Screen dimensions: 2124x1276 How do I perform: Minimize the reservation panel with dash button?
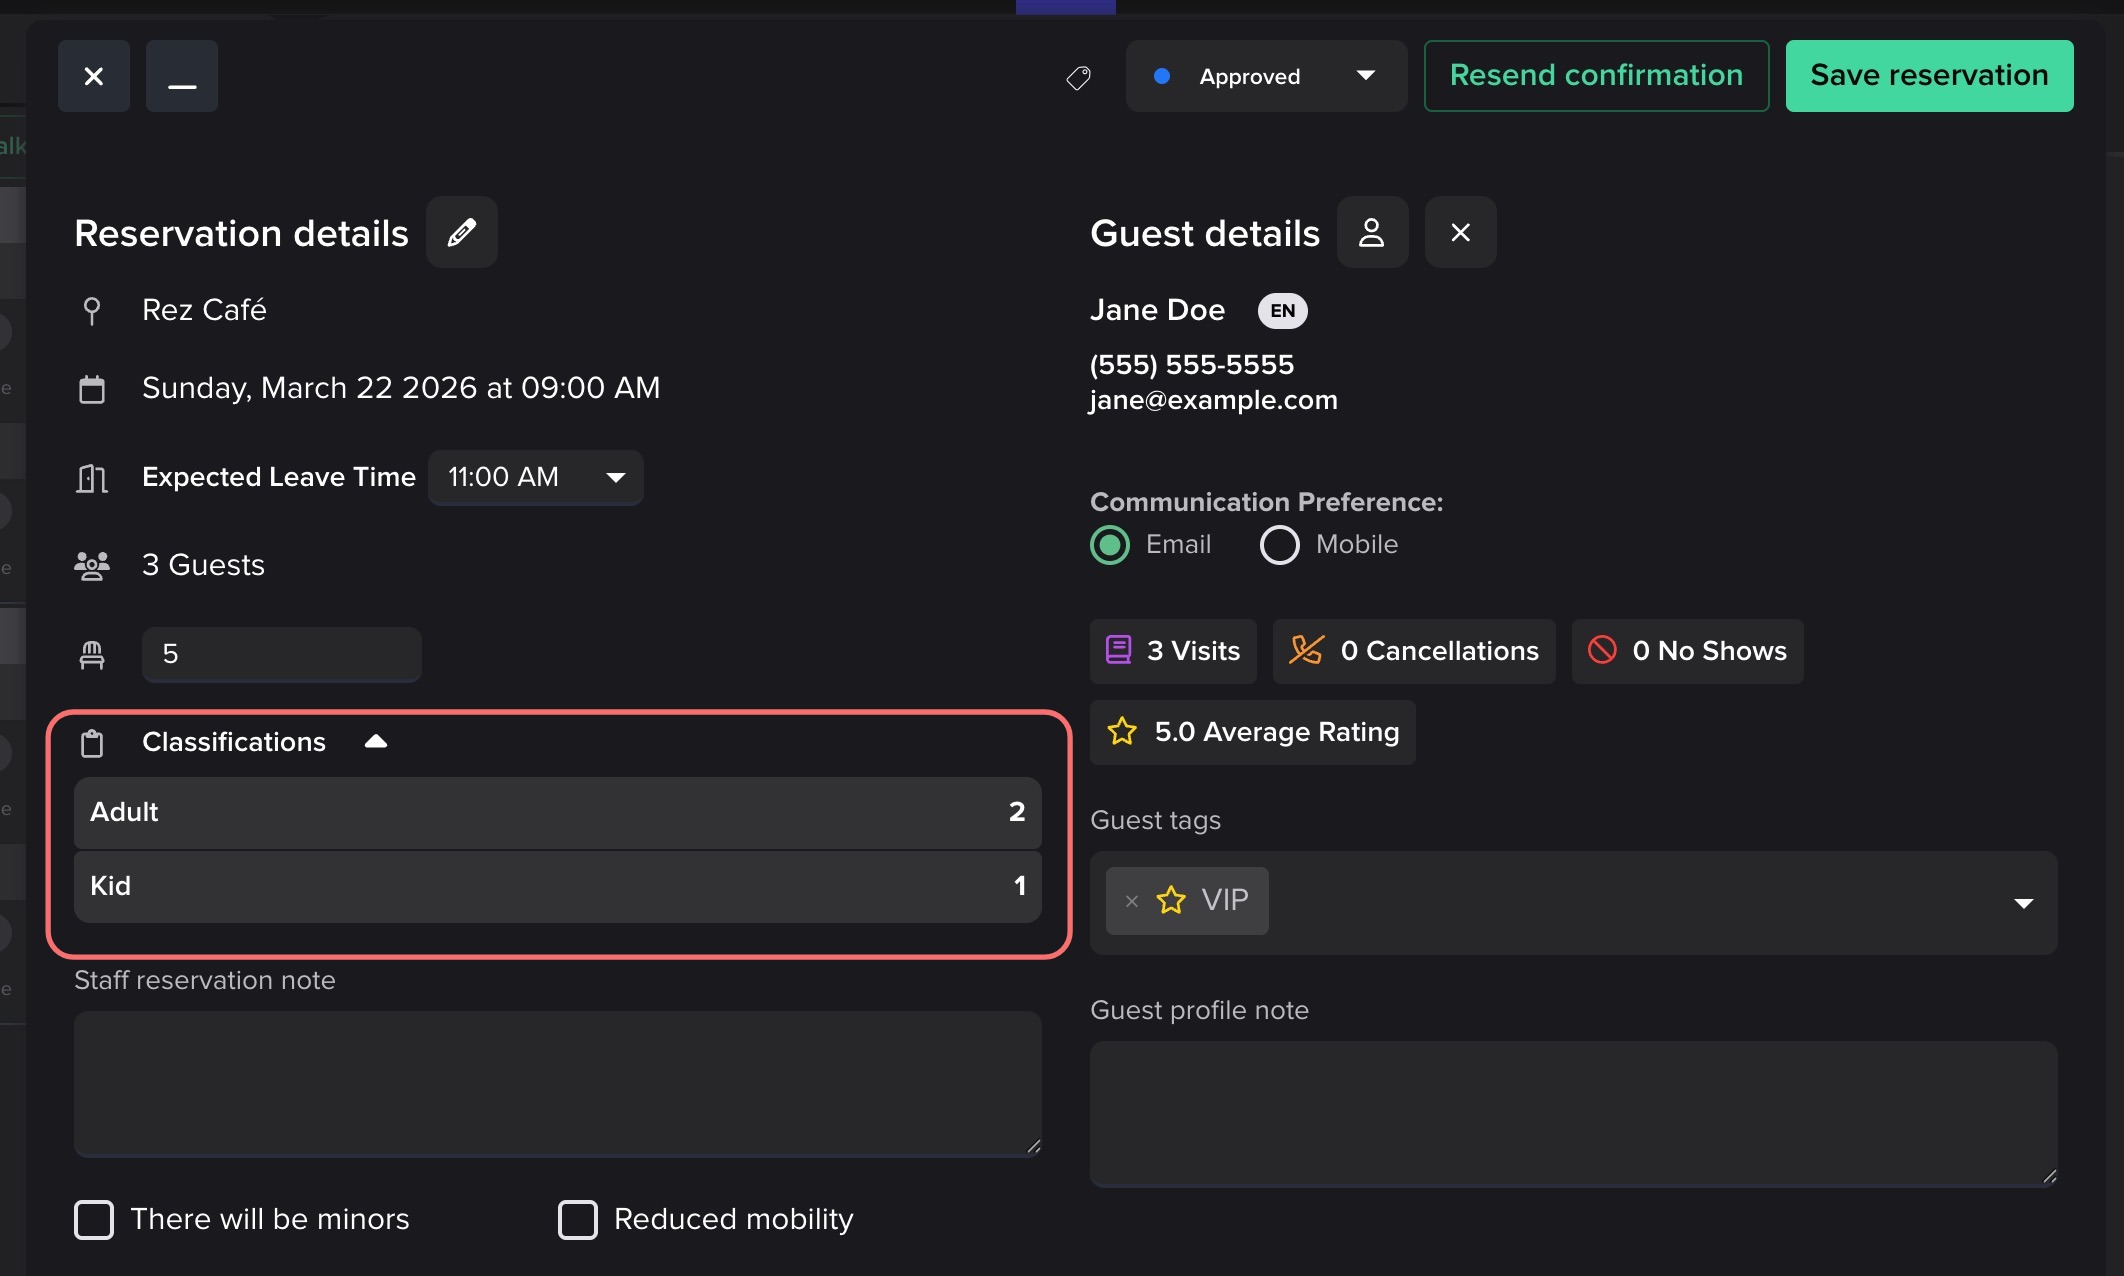[x=181, y=76]
